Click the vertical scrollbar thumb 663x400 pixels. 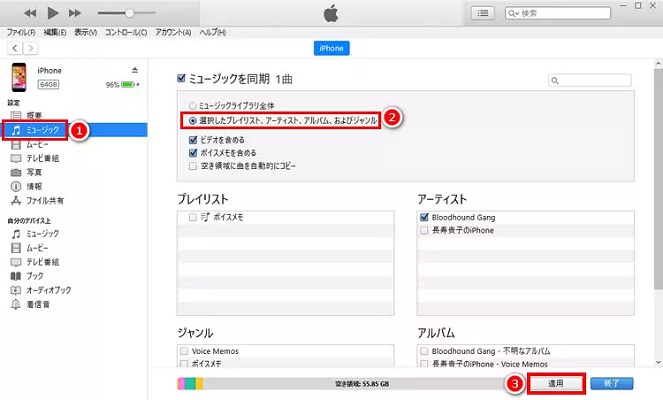click(x=658, y=178)
